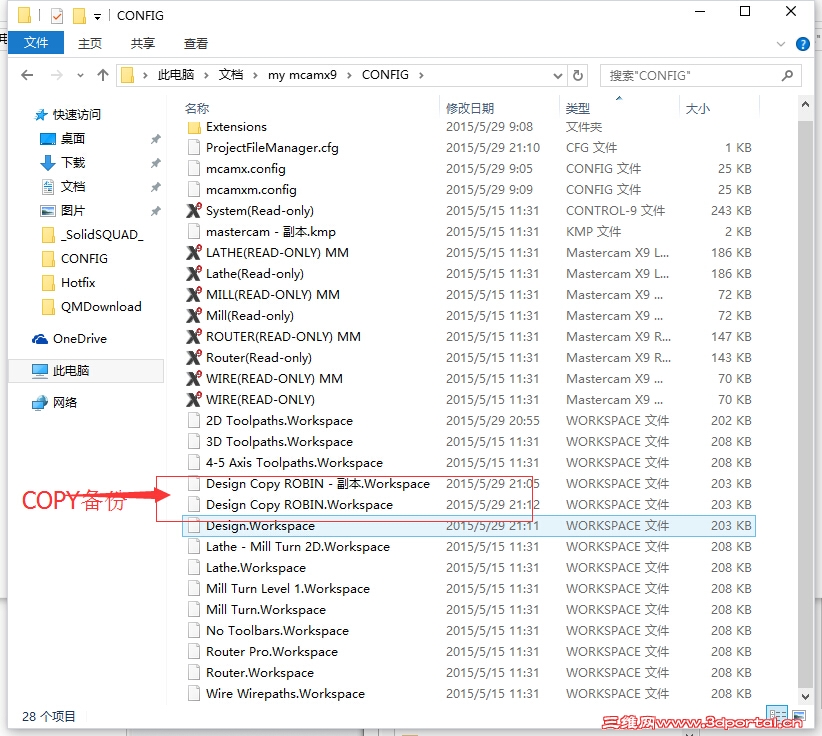Switch to details view layout icon
Image resolution: width=822 pixels, height=736 pixels.
click(x=777, y=715)
